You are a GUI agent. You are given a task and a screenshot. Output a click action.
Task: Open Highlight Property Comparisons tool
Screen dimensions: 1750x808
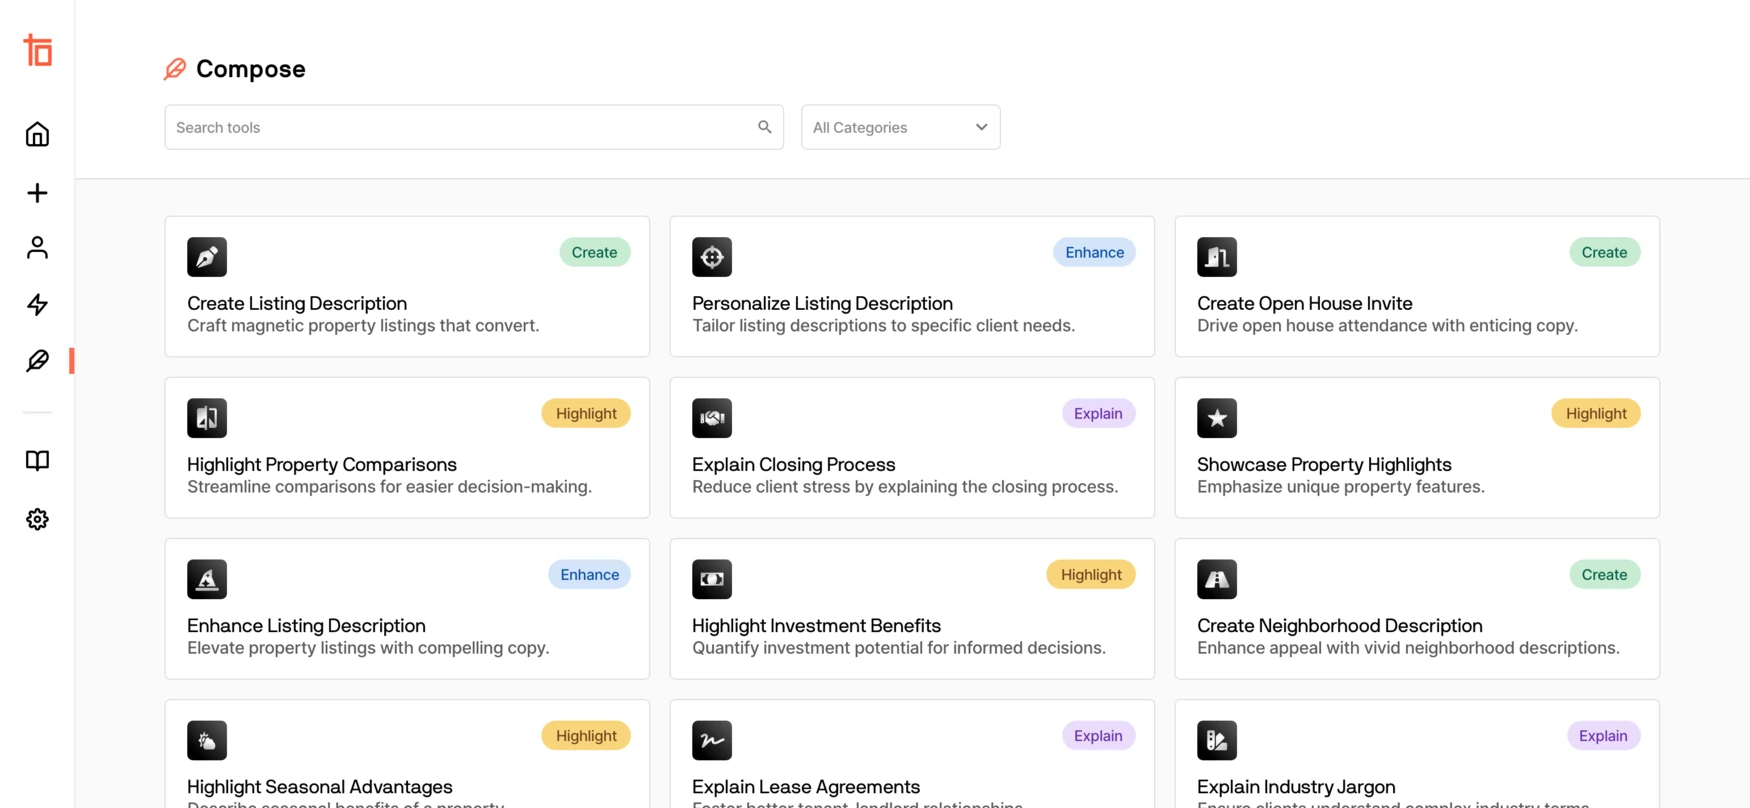coord(407,464)
